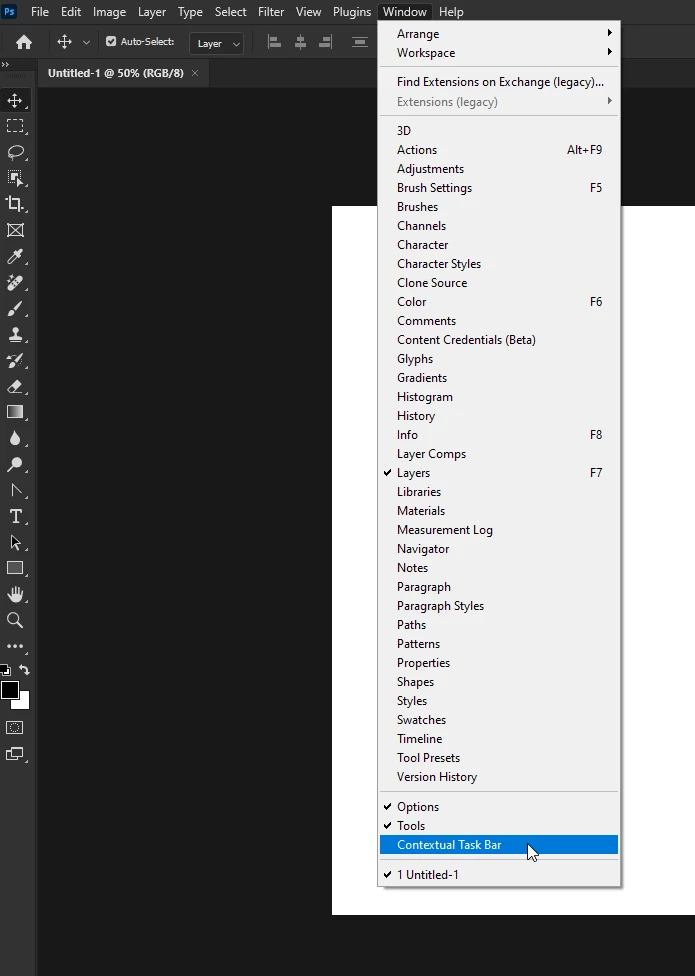The image size is (695, 976).
Task: Toggle the Auto-Select checkbox
Action: [x=111, y=42]
